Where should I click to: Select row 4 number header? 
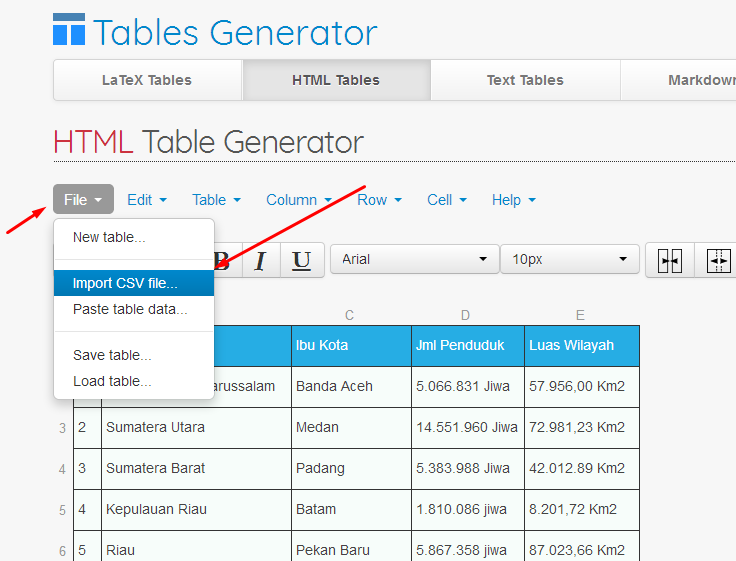tap(62, 469)
